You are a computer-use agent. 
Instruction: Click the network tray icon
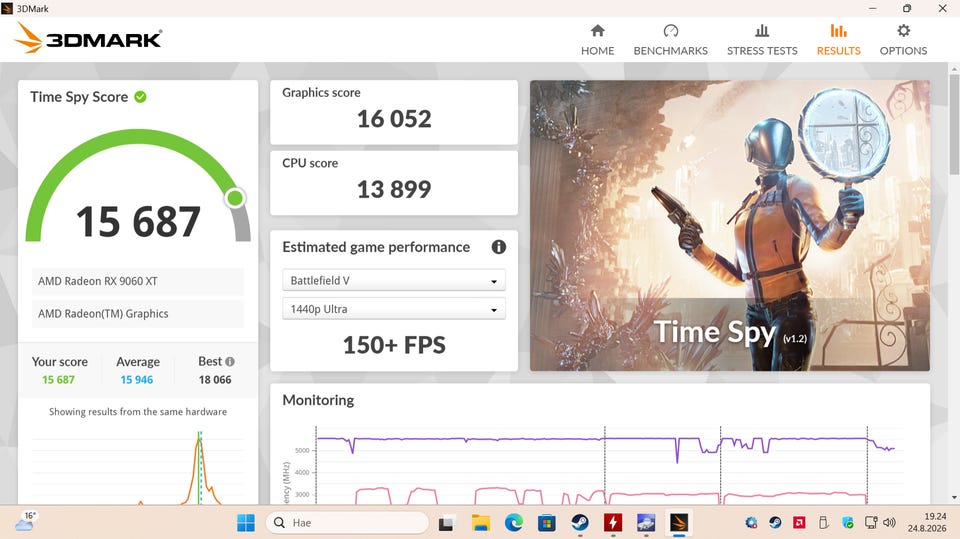click(871, 522)
